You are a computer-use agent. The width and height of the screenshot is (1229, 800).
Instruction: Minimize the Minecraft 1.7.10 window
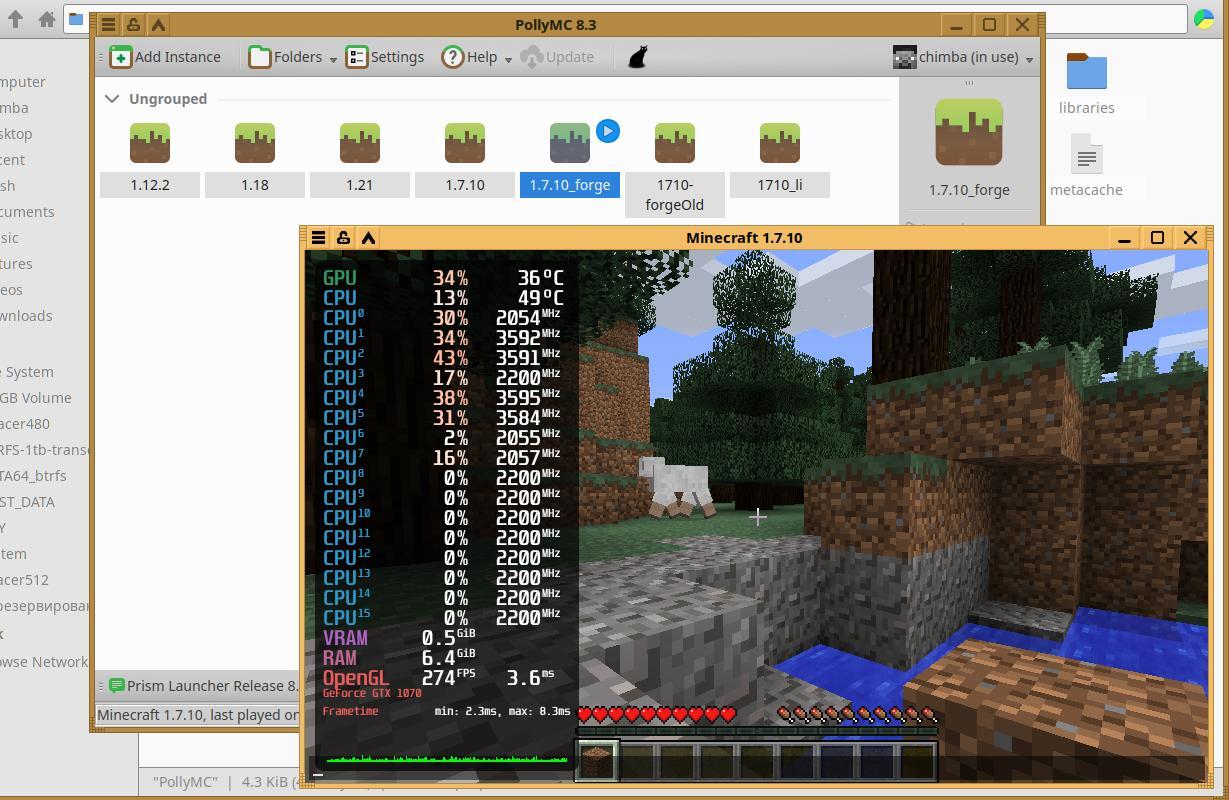pos(1124,238)
